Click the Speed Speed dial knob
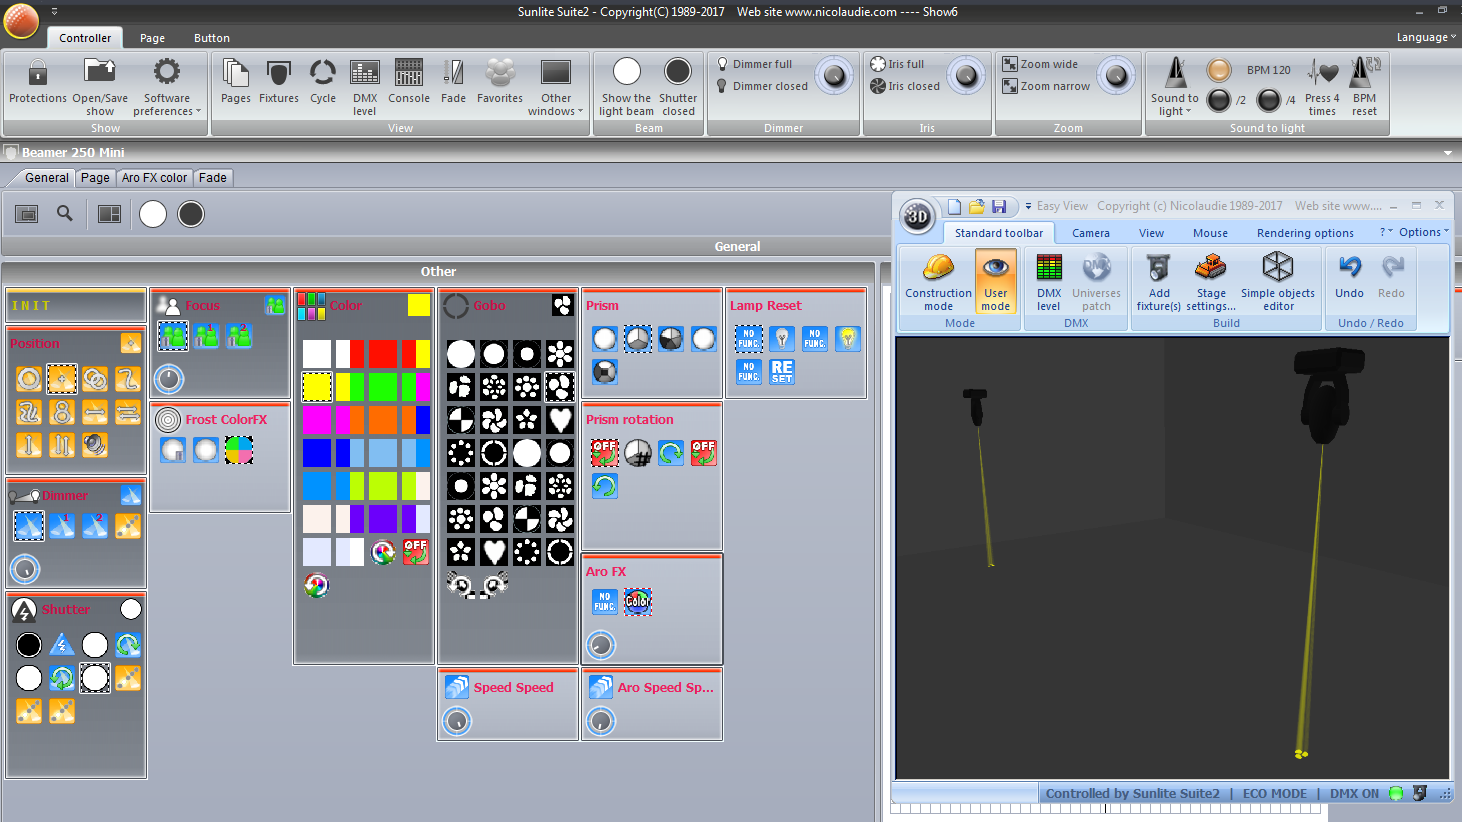Viewport: 1462px width, 822px height. [x=457, y=721]
